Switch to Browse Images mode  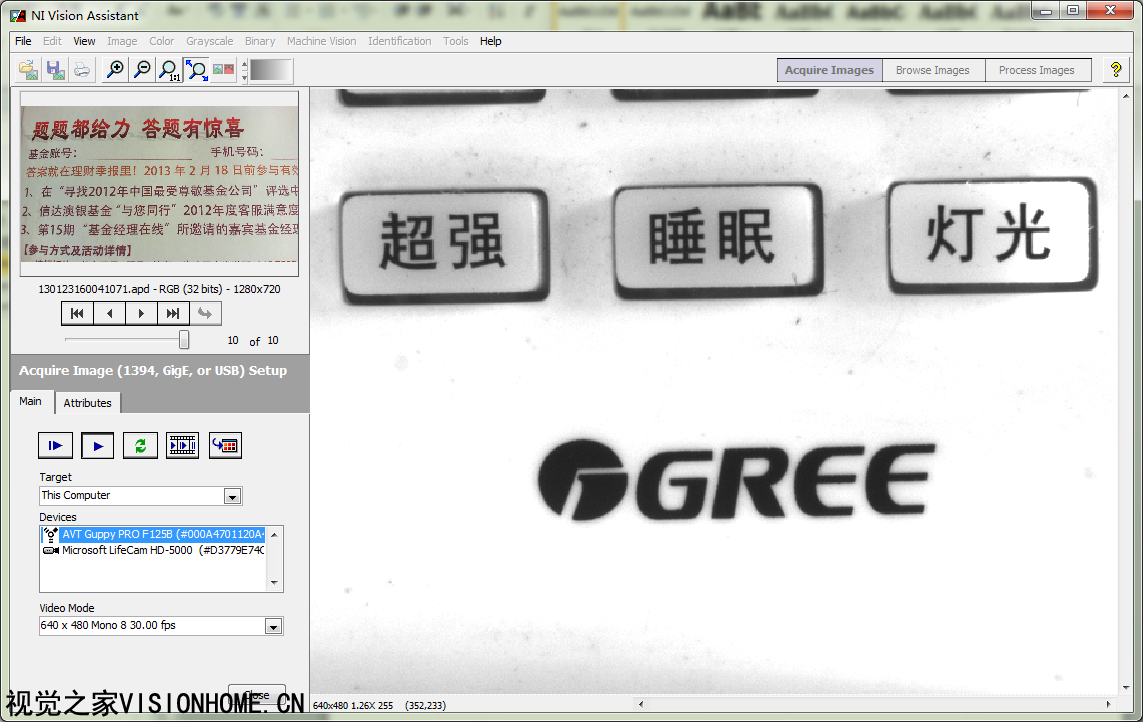click(933, 70)
